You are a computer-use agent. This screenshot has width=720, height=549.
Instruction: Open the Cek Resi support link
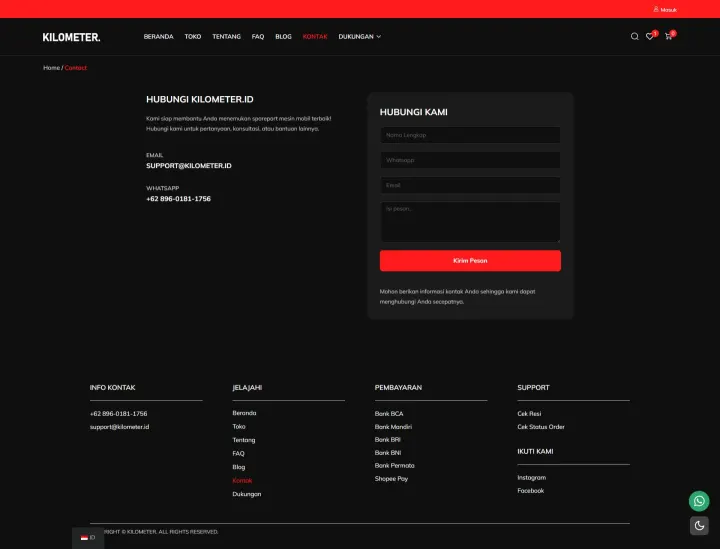point(529,414)
